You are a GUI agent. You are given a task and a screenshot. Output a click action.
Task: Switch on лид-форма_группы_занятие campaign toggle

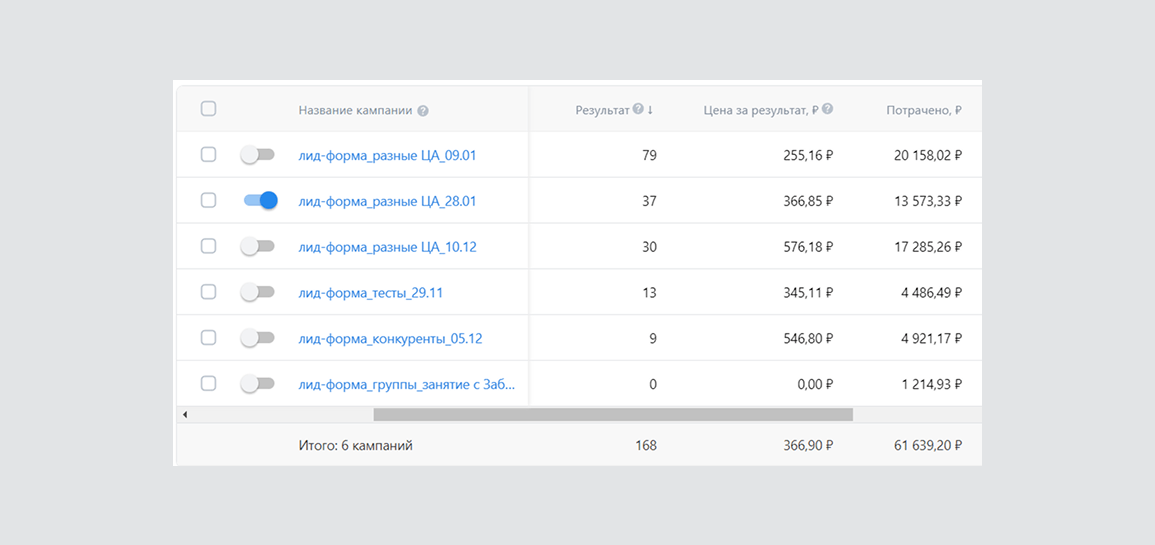coord(258,383)
